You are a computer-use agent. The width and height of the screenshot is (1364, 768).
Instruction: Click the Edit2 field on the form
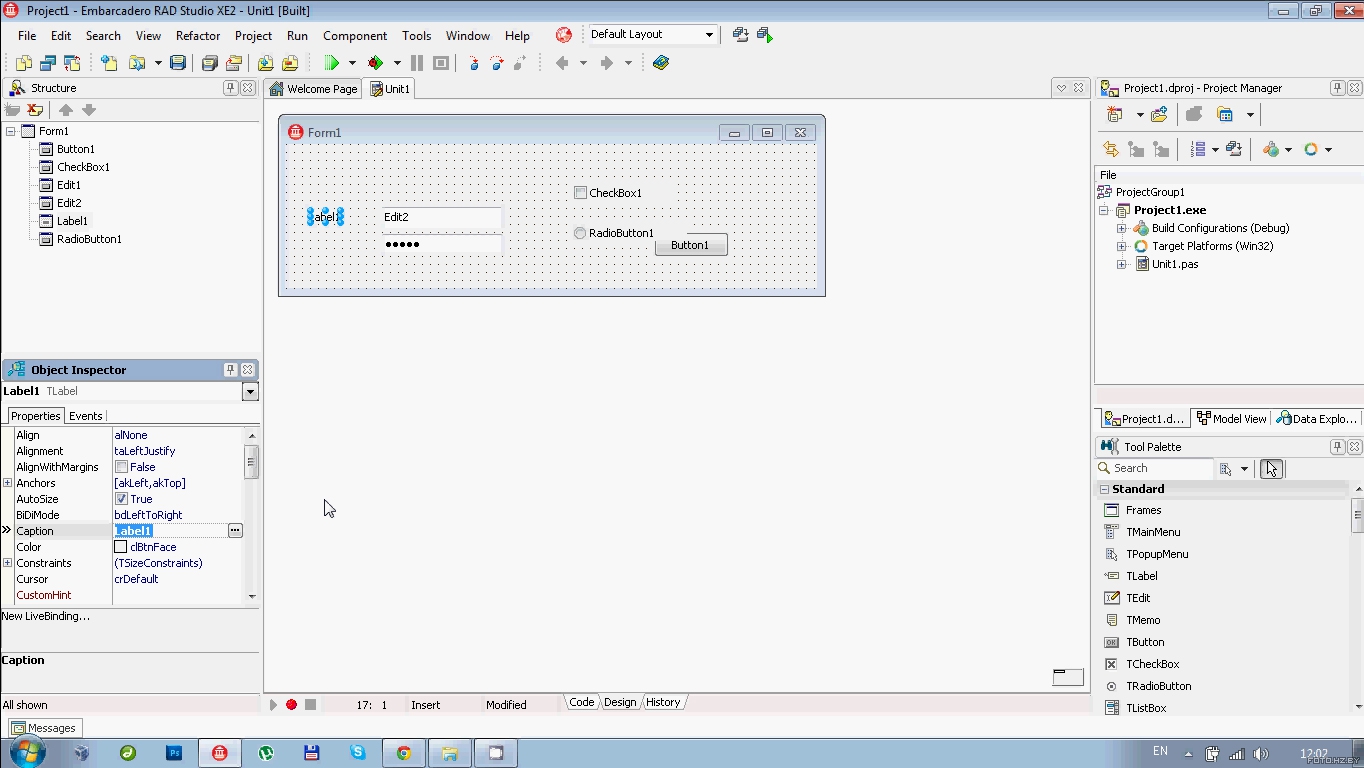click(x=441, y=217)
